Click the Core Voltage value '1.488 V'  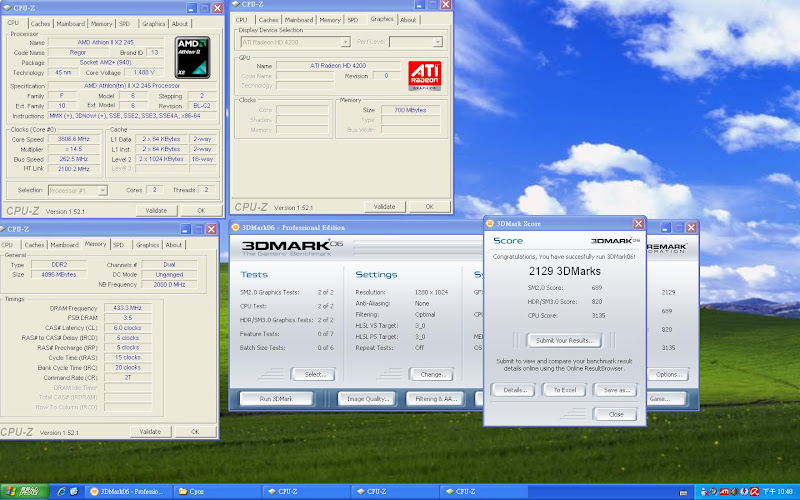[x=143, y=72]
